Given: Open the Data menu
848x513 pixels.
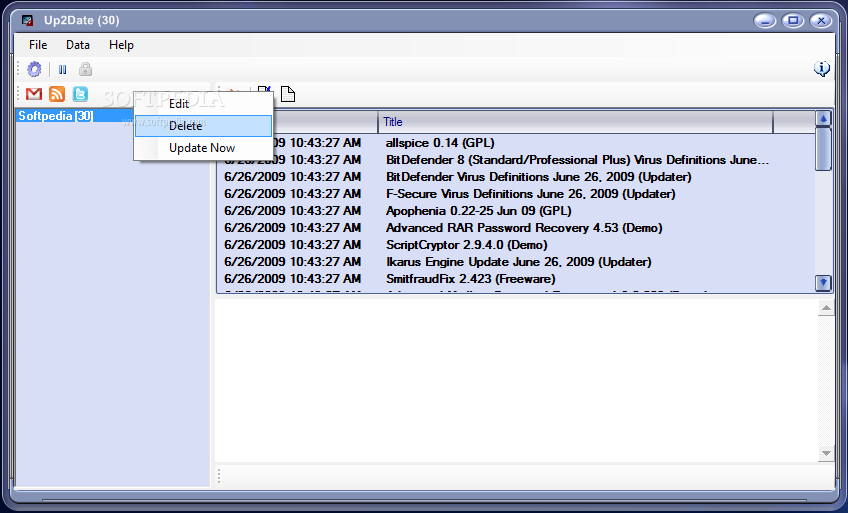Looking at the screenshot, I should pyautogui.click(x=78, y=45).
